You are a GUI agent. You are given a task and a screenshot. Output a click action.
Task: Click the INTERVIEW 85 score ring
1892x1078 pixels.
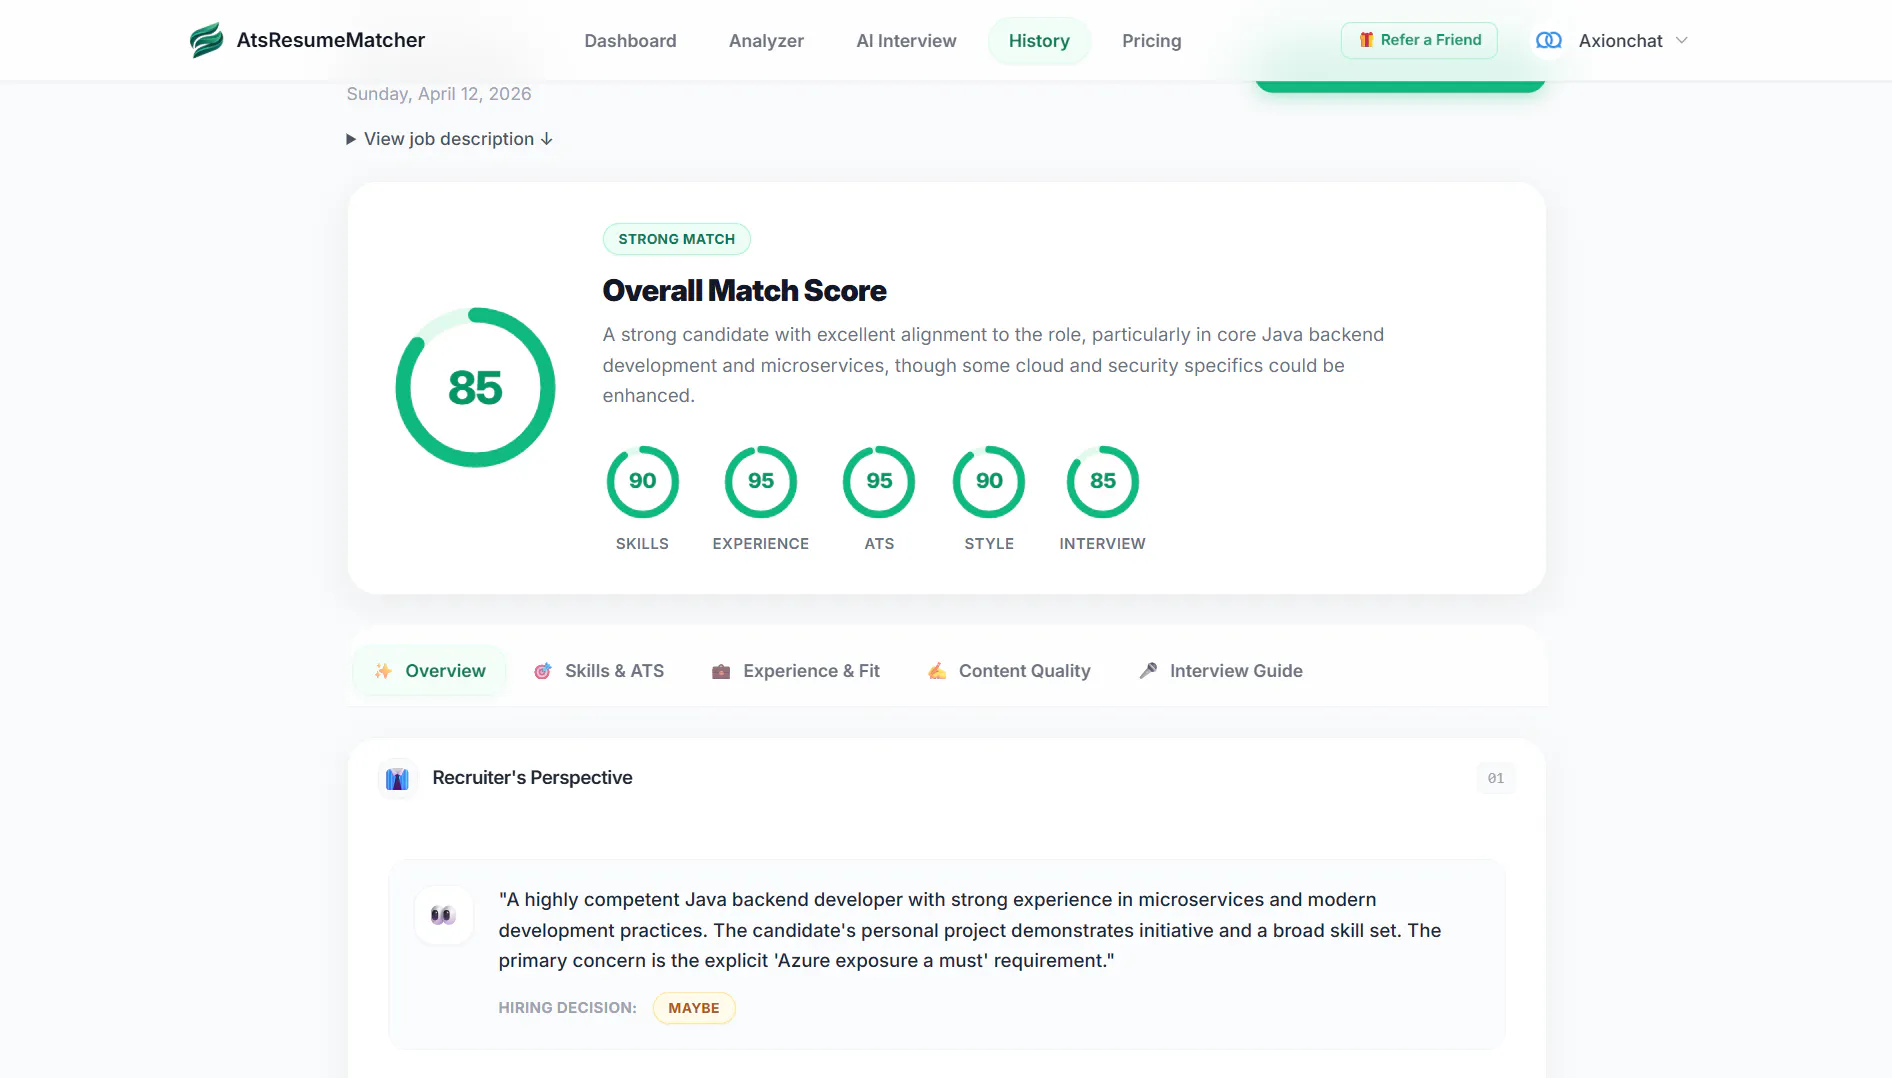[1103, 482]
